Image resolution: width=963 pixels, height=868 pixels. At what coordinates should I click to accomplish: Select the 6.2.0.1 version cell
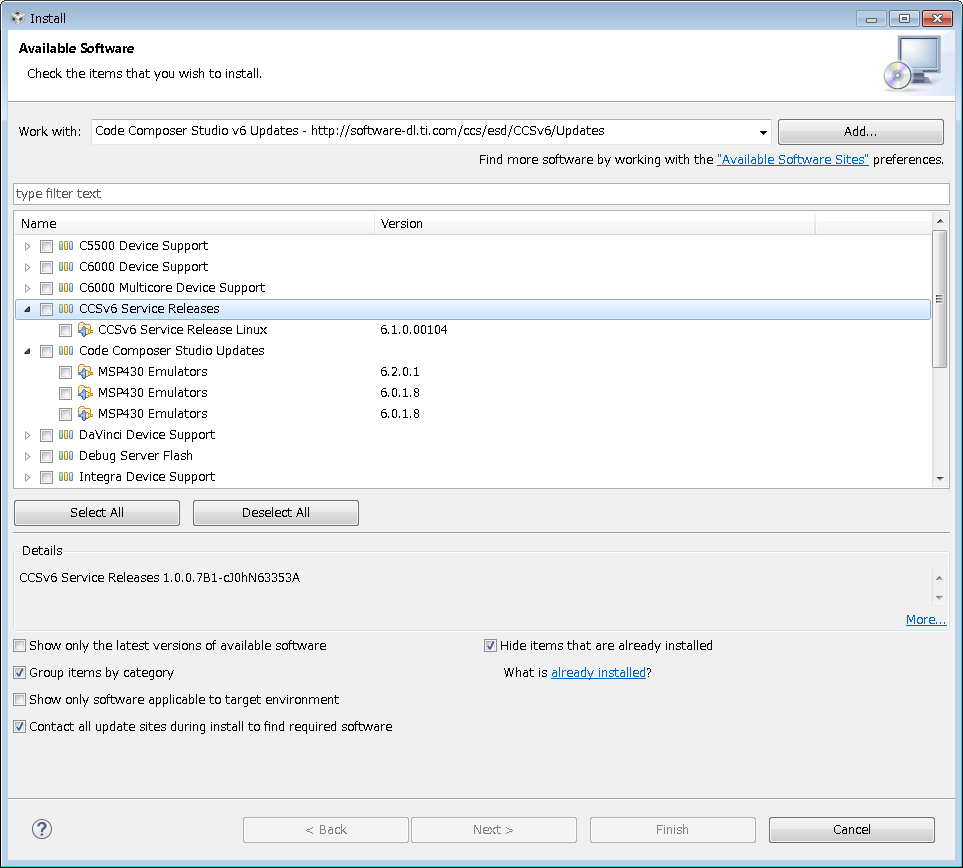coord(400,372)
